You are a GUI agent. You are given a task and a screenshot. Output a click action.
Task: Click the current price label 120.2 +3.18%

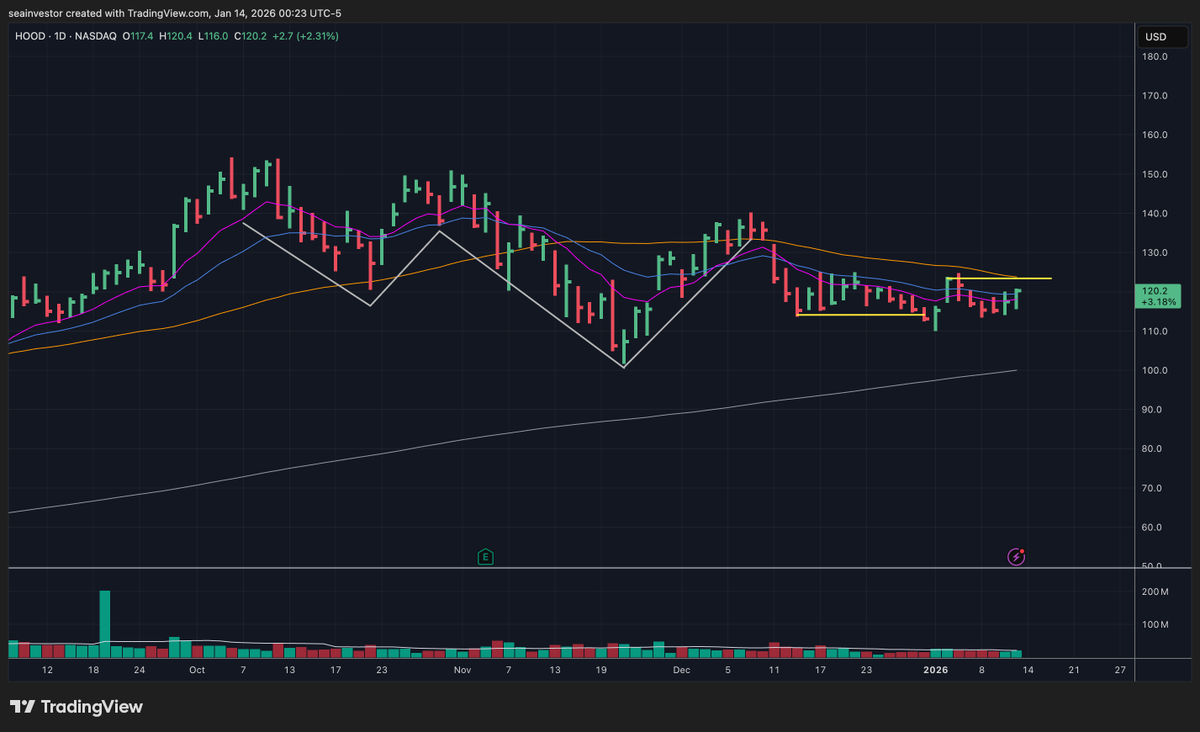[1159, 295]
